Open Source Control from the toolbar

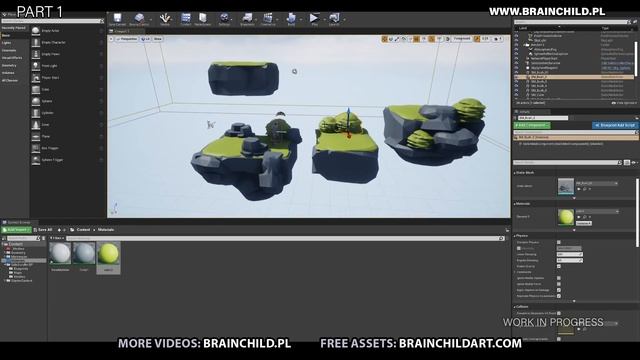click(x=140, y=18)
